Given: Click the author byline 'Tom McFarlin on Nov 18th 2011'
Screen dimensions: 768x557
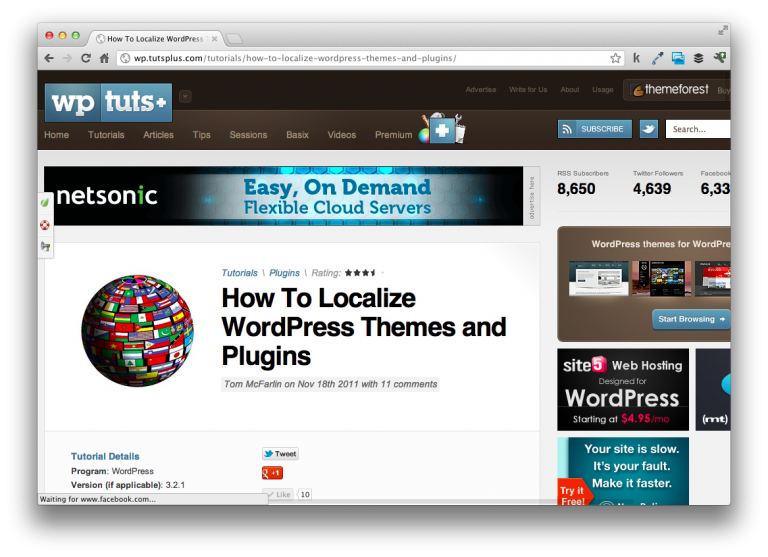Looking at the screenshot, I should pos(291,384).
